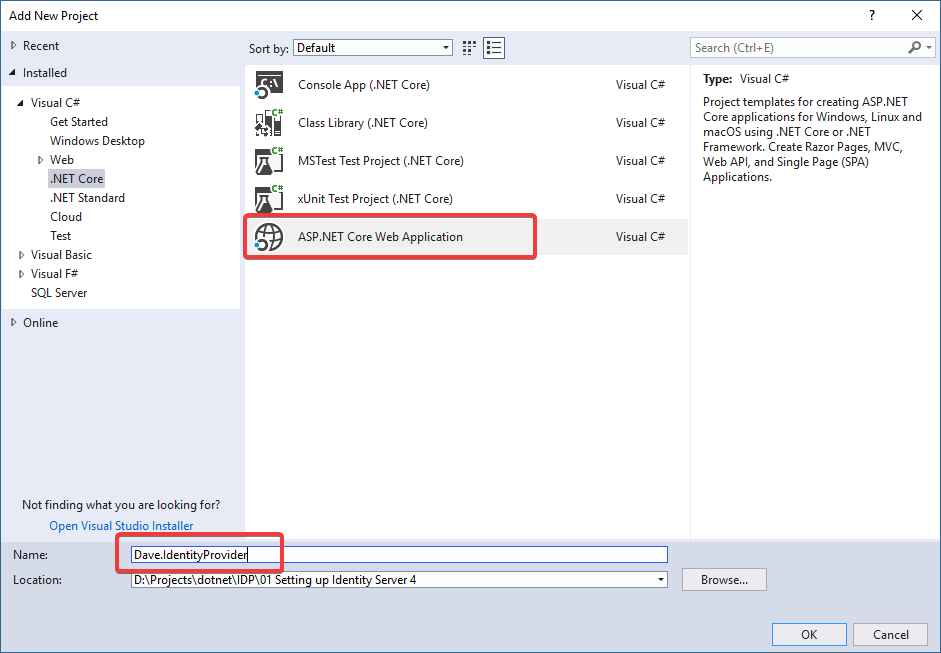The width and height of the screenshot is (941, 653).
Task: Switch to medium icons list view
Action: pos(494,48)
